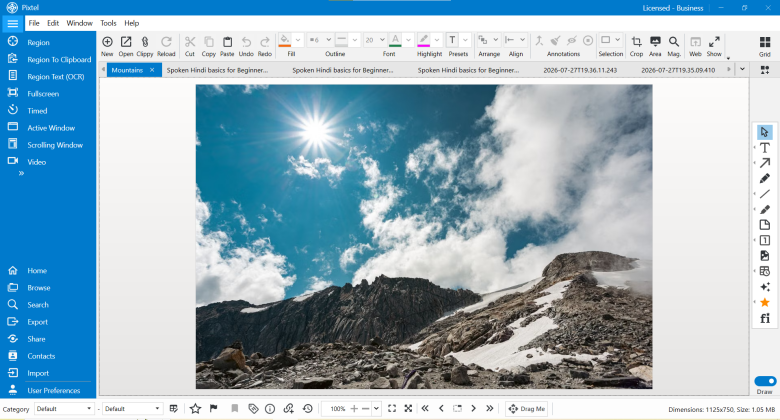Select the Crop tool
This screenshot has height=420, width=780.
pyautogui.click(x=636, y=46)
